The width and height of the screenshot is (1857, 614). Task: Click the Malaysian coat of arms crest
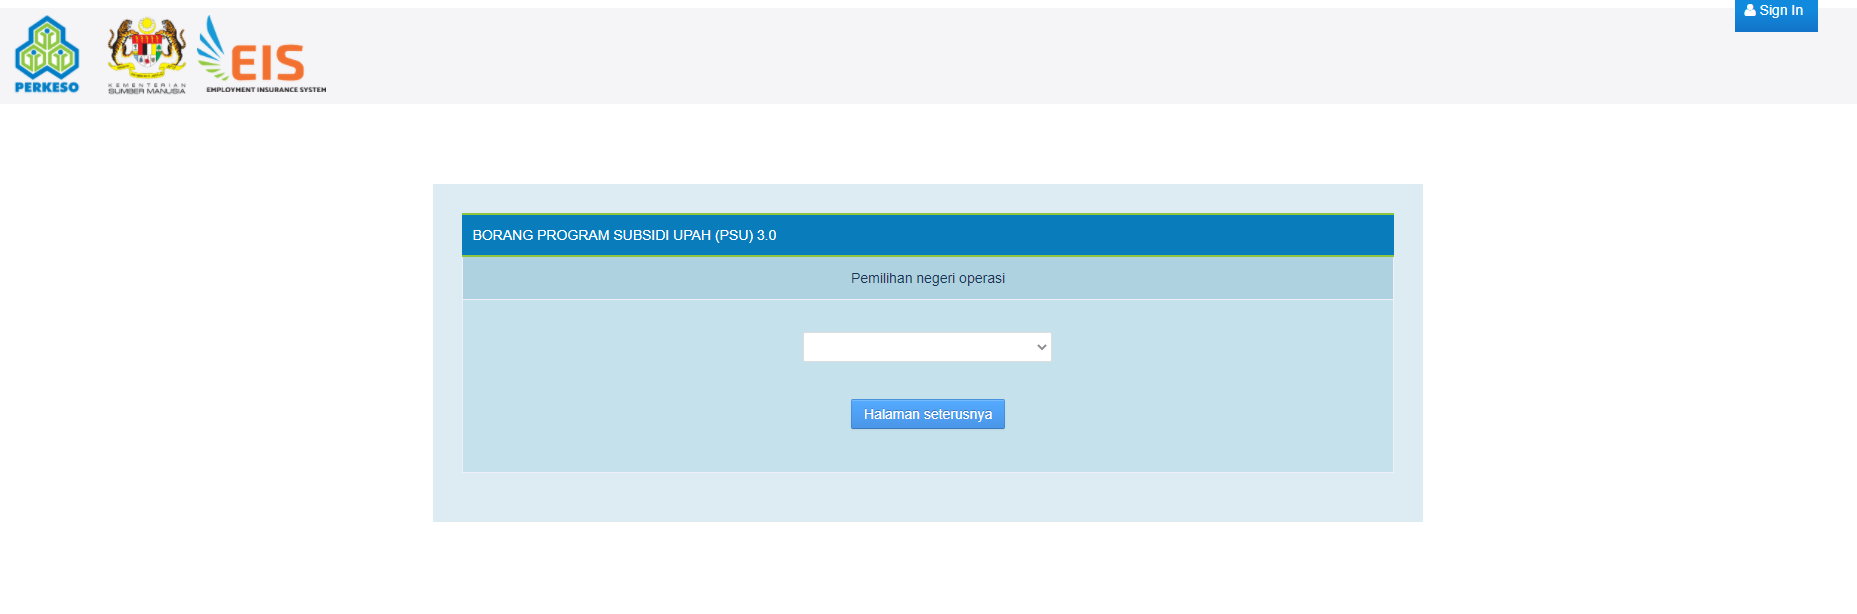click(x=147, y=46)
